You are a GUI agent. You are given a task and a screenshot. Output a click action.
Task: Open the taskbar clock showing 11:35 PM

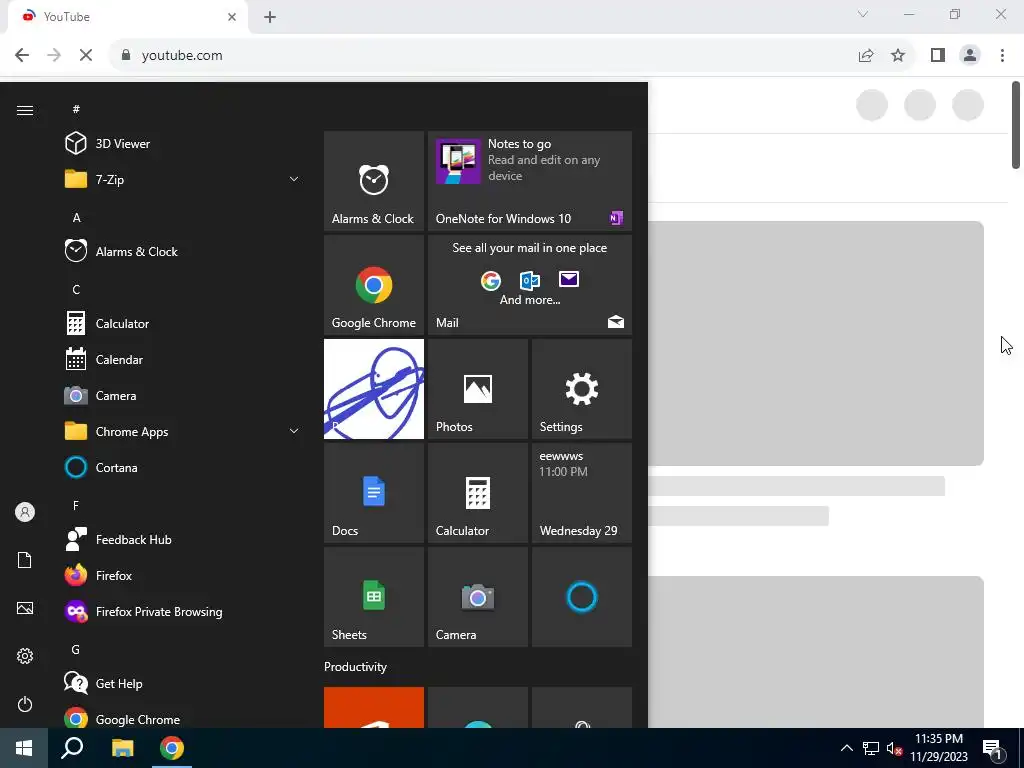pyautogui.click(x=939, y=748)
